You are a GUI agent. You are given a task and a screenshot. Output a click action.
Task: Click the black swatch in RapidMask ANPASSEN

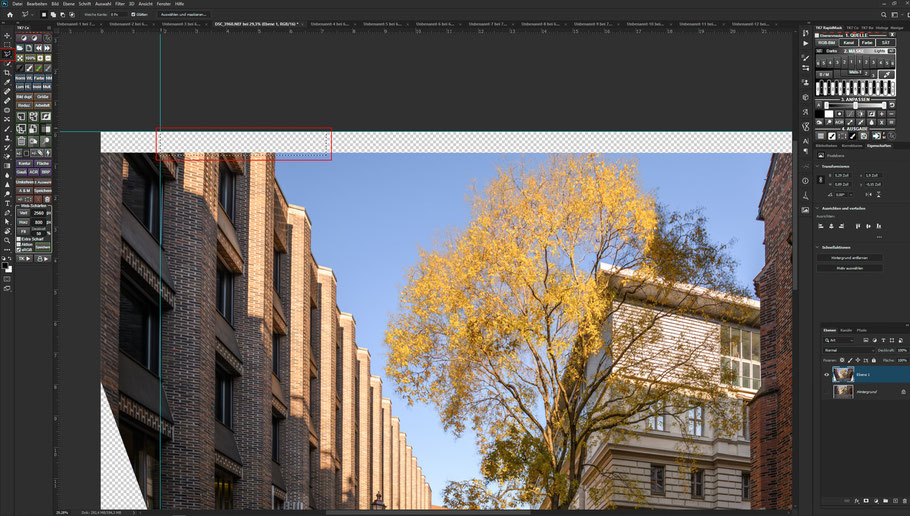tap(819, 114)
